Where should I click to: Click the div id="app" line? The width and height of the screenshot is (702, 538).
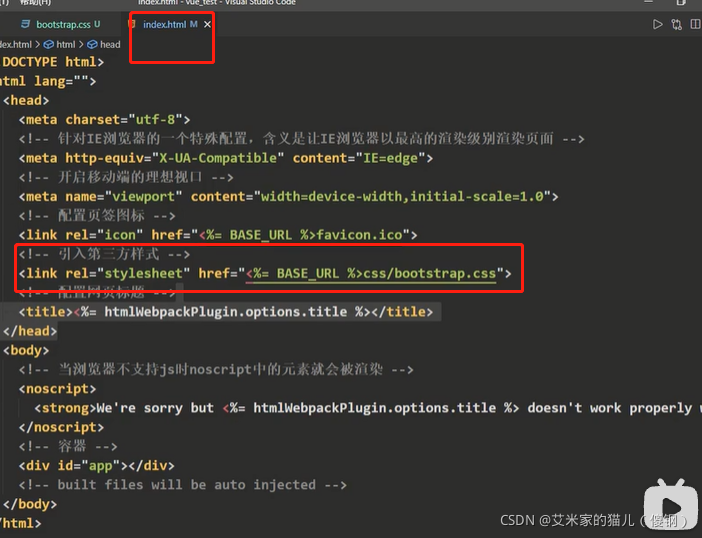click(x=96, y=466)
